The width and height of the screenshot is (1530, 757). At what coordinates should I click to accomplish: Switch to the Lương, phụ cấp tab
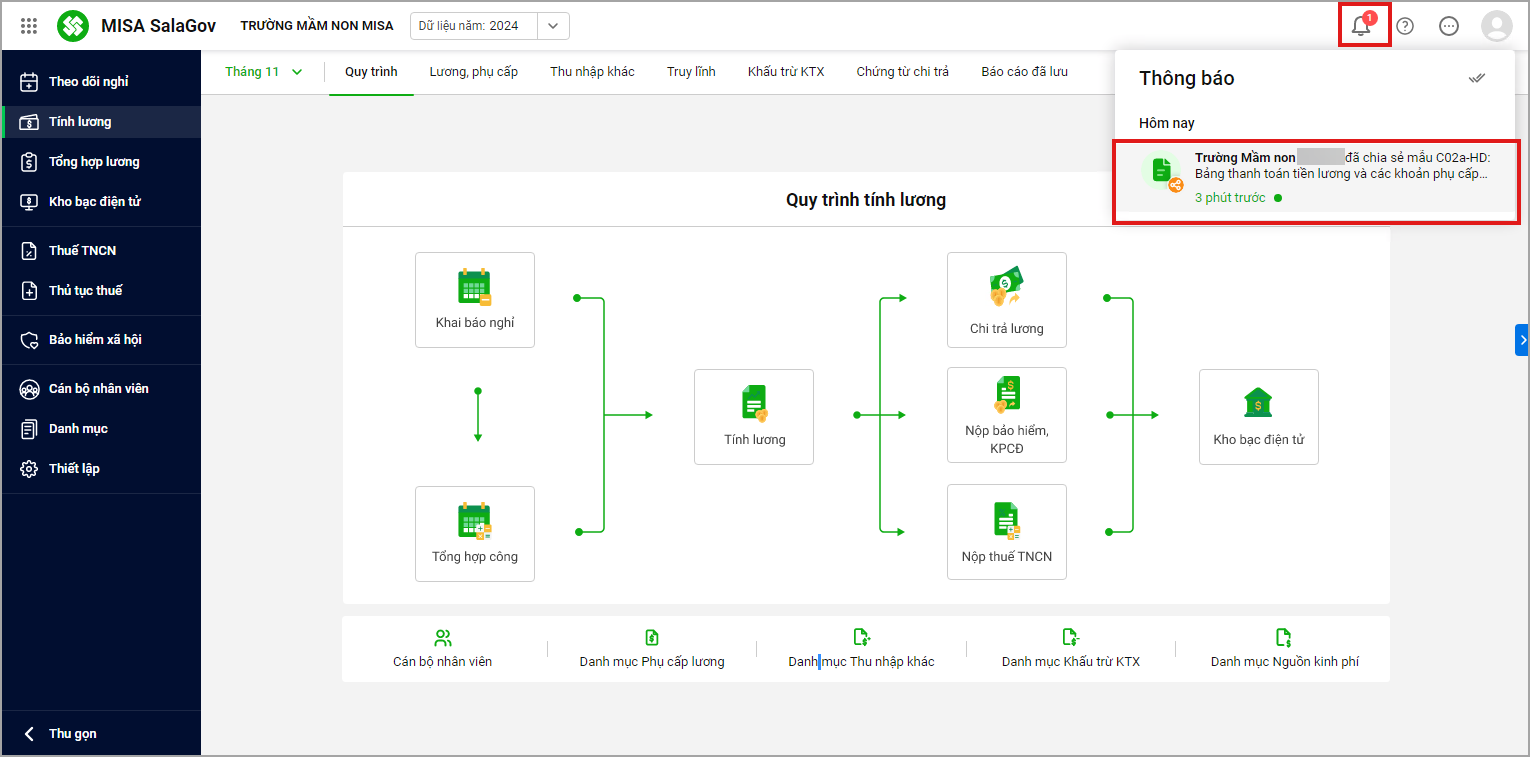[473, 72]
